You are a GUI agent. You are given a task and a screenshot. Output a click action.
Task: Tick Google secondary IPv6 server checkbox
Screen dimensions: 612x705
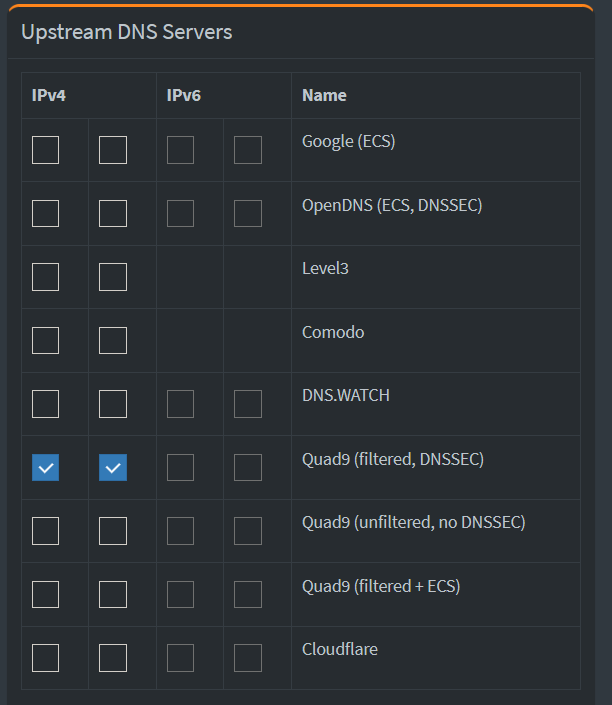[248, 150]
